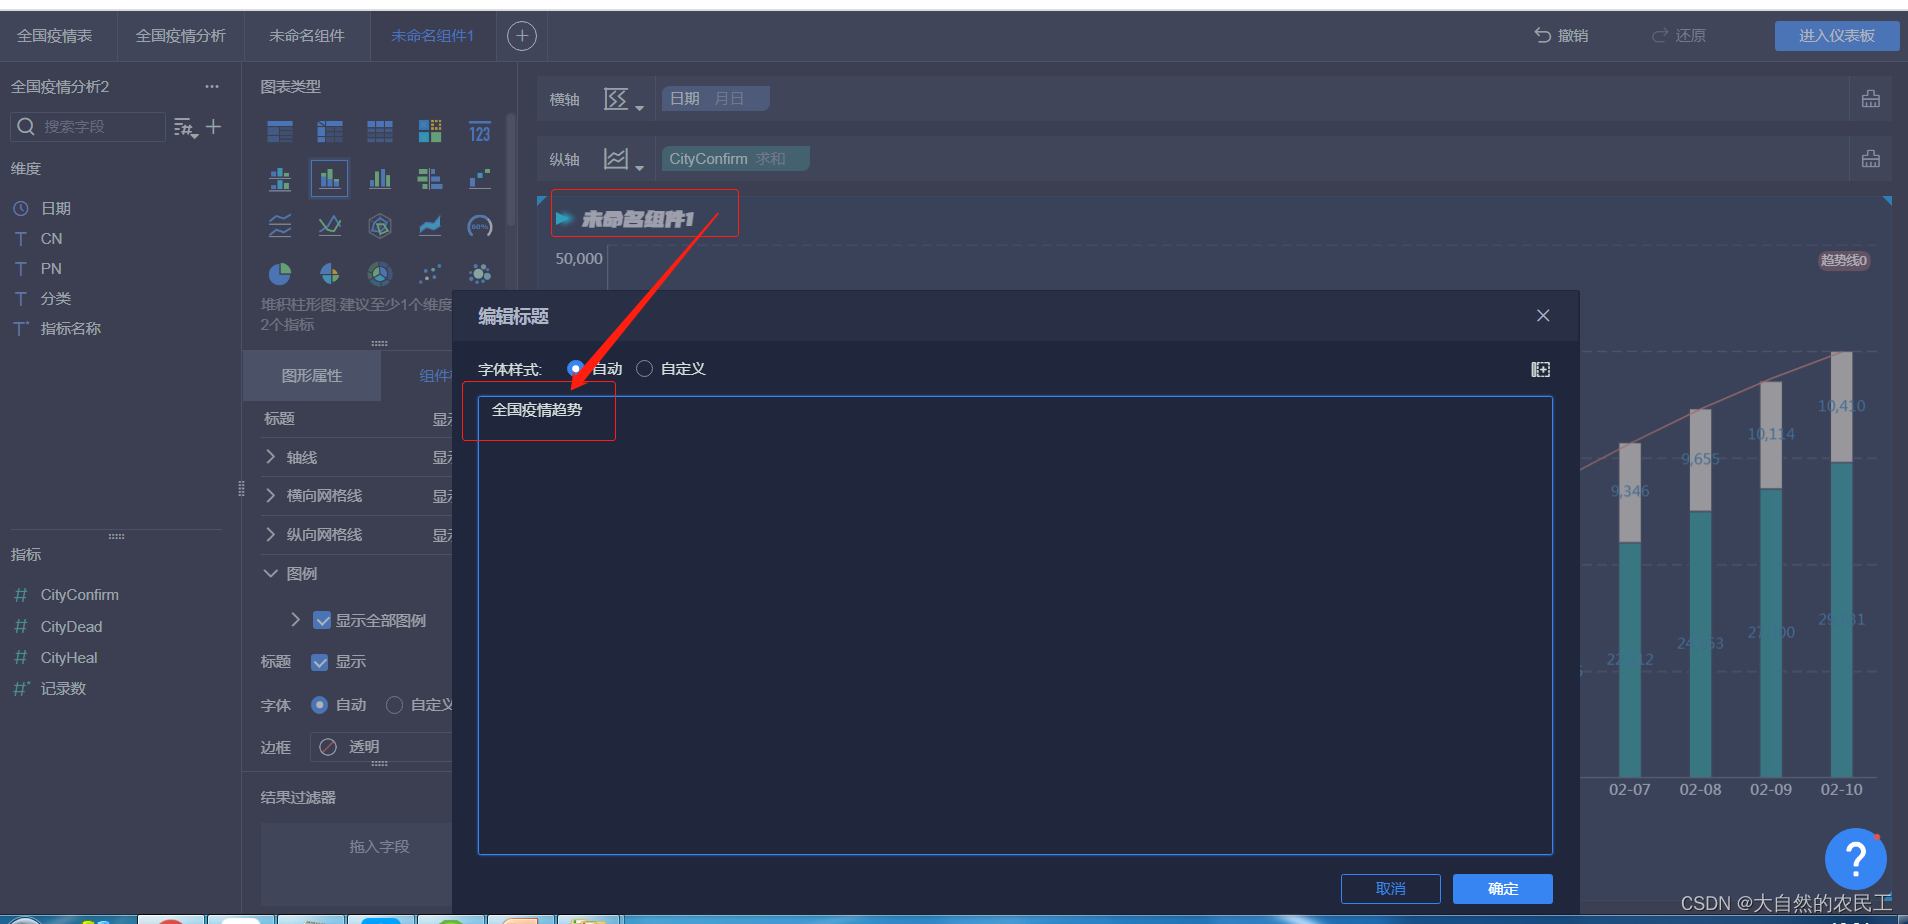
Task: Click the 撤销 undo button
Action: tap(1561, 36)
